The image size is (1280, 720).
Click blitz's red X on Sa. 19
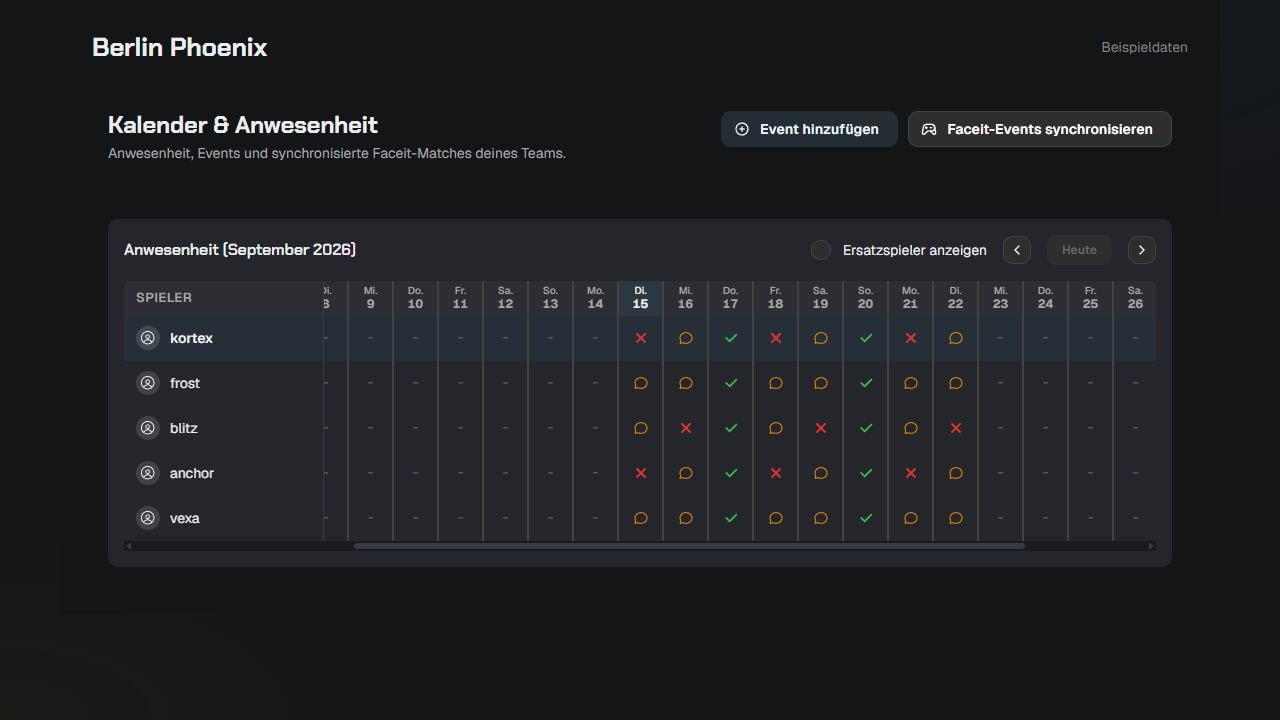[820, 428]
